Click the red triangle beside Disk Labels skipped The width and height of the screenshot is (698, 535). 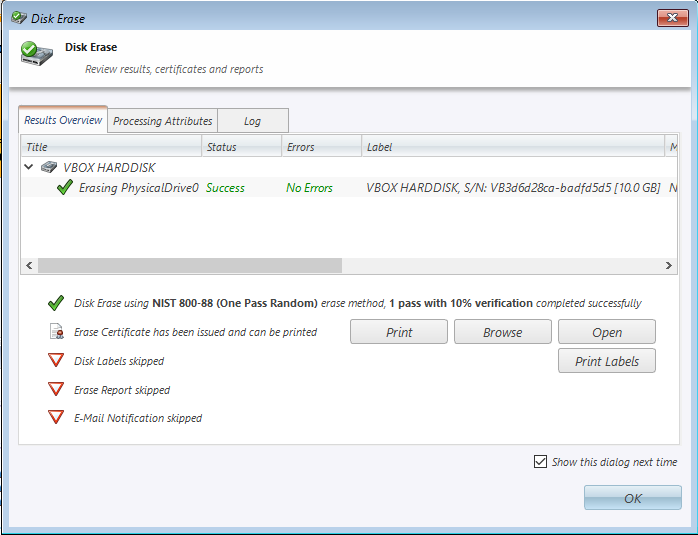pos(56,360)
